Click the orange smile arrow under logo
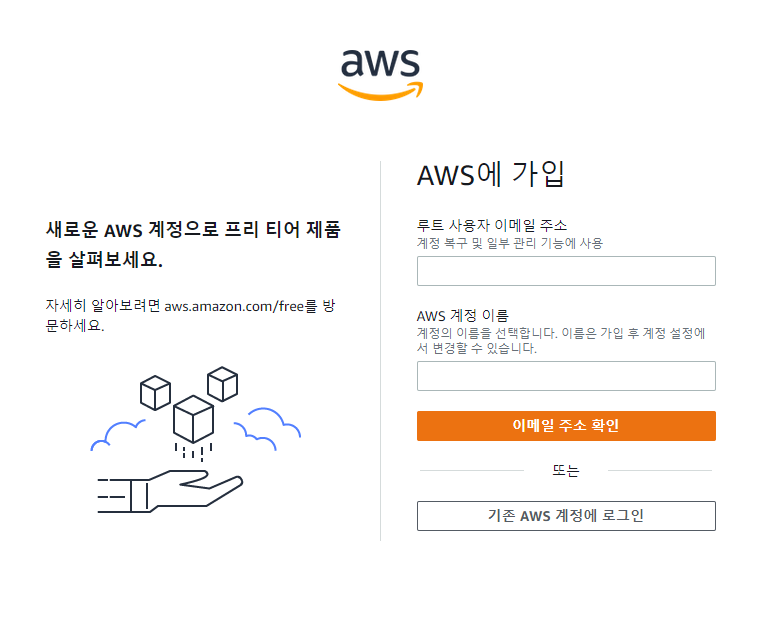This screenshot has height=622, width=761. (380, 92)
